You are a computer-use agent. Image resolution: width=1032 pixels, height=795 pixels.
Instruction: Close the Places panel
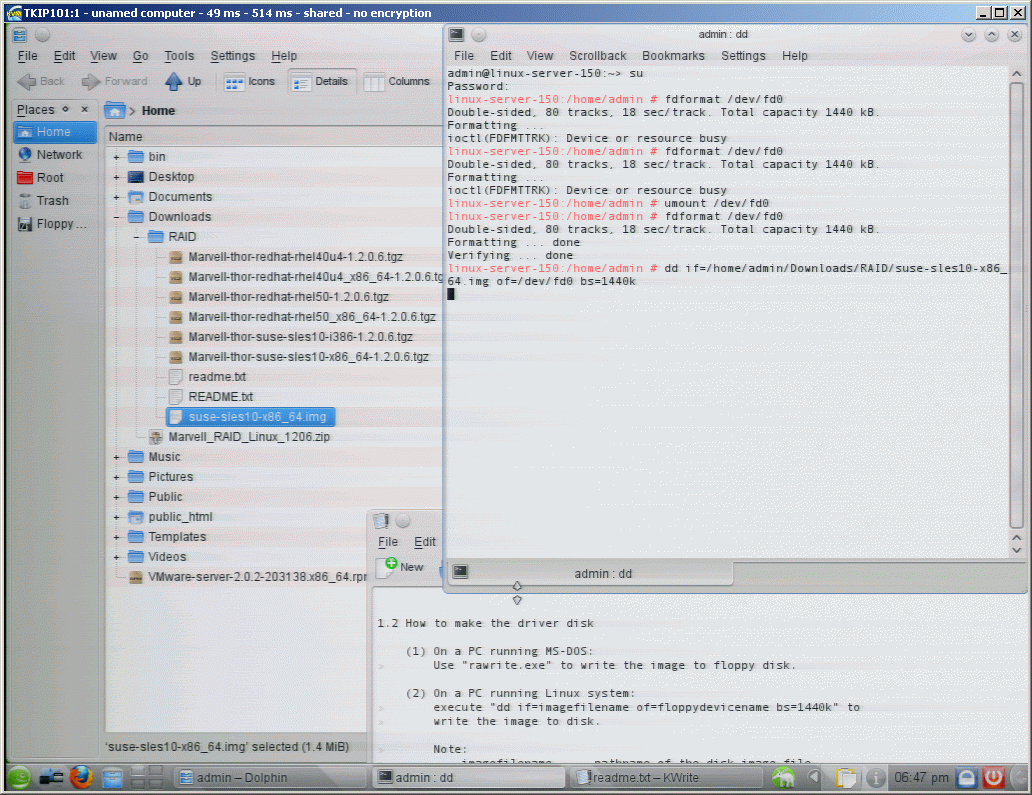(84, 109)
